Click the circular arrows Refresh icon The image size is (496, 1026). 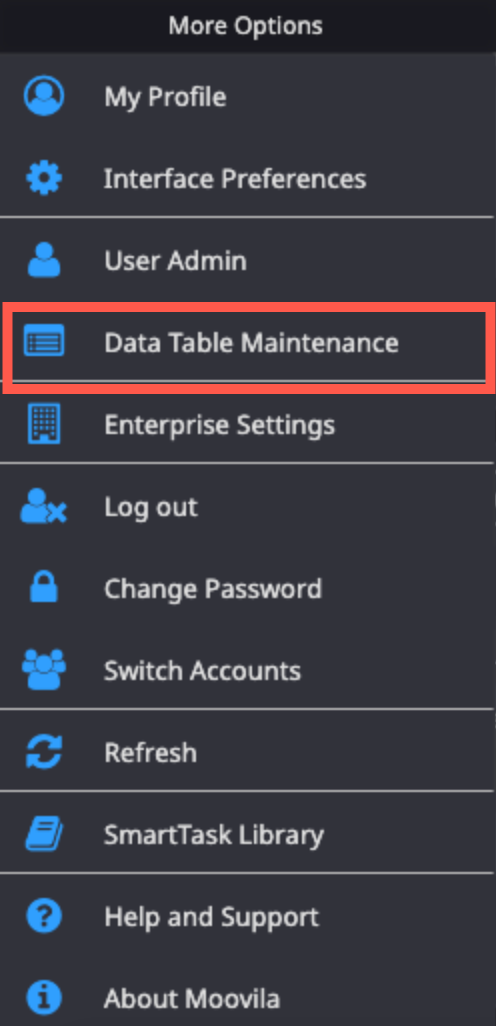(44, 752)
